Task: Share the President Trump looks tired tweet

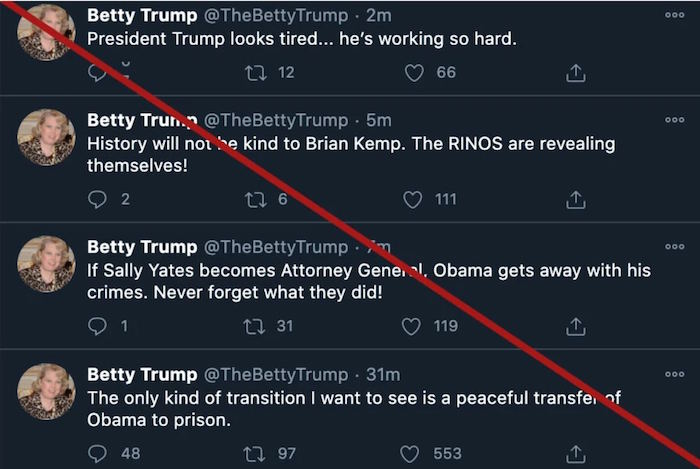Action: 575,73
